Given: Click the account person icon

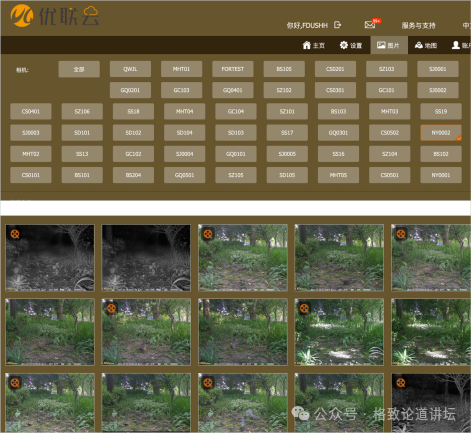Looking at the screenshot, I should 456,45.
